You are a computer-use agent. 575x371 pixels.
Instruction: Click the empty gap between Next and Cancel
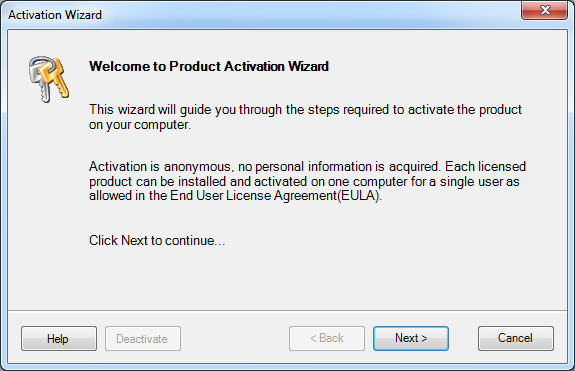pos(463,338)
